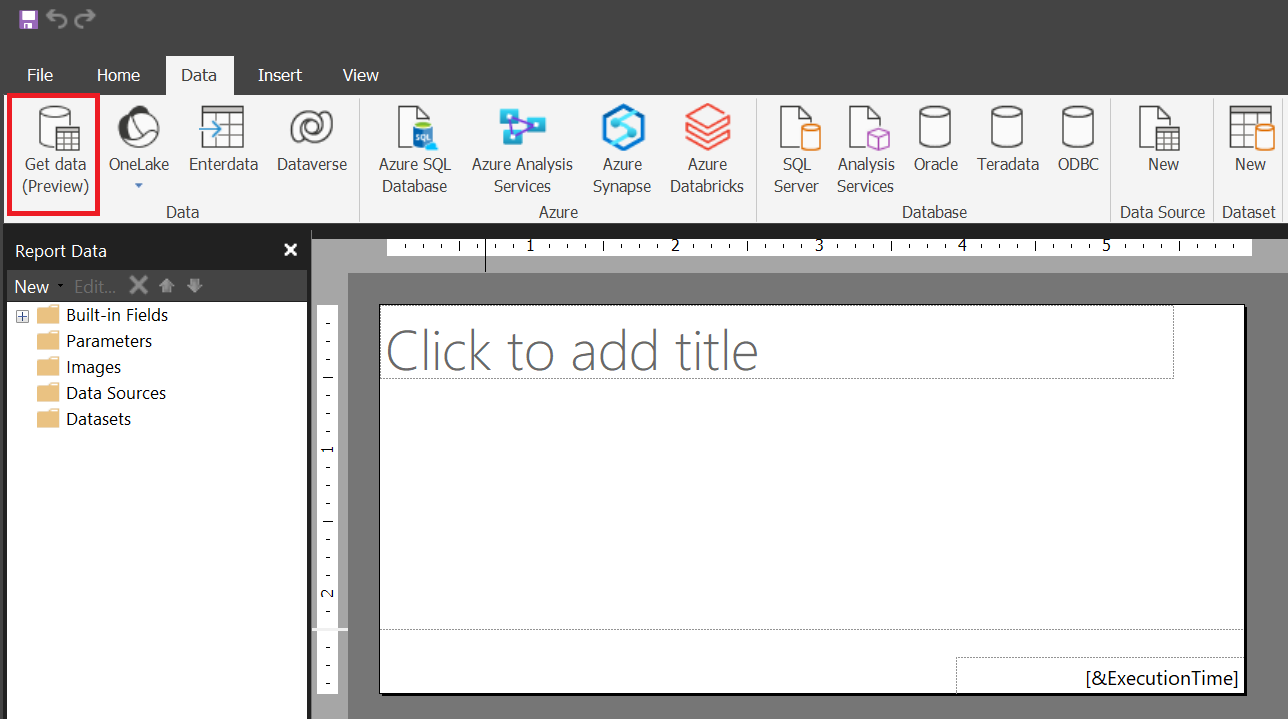This screenshot has height=719, width=1288.
Task: Connect to Azure SQL Database
Action: 415,150
